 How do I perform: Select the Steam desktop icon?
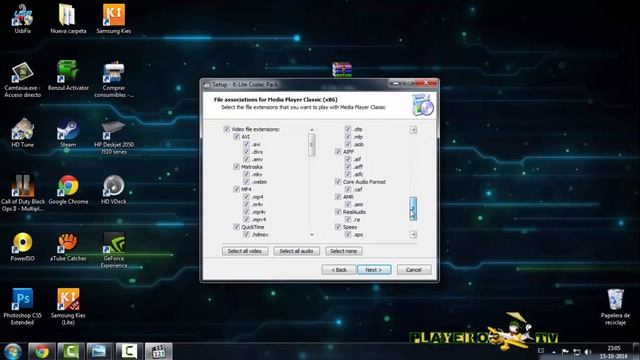(68, 133)
